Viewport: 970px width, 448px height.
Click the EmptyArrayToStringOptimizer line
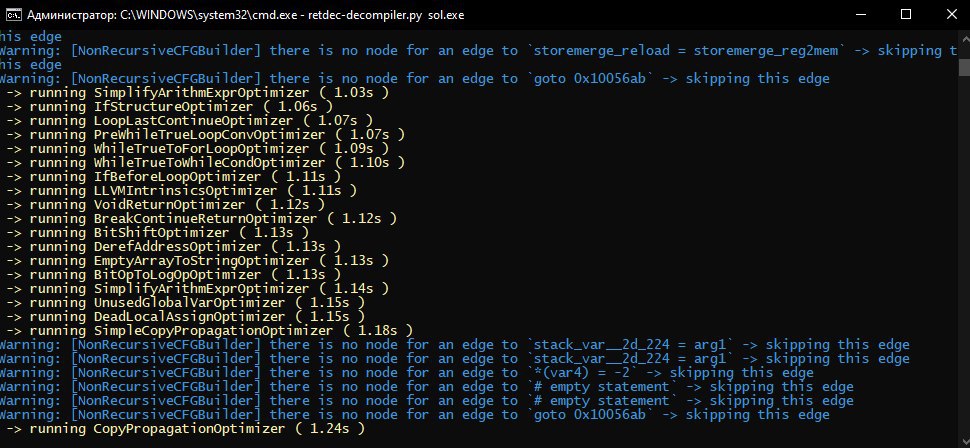tap(197, 261)
